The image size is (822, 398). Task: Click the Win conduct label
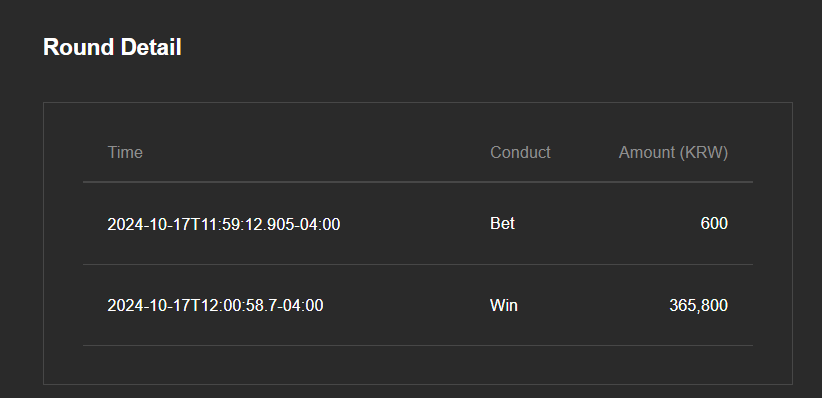[x=504, y=305]
